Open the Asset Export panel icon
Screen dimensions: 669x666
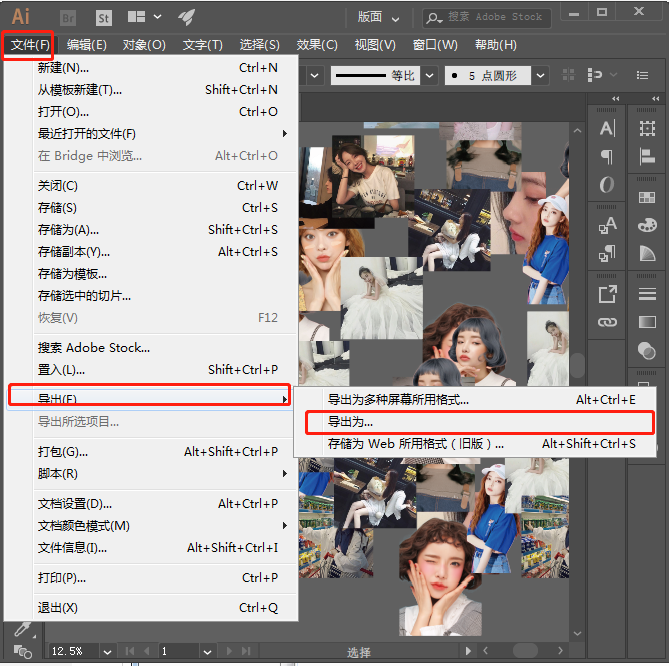(608, 294)
